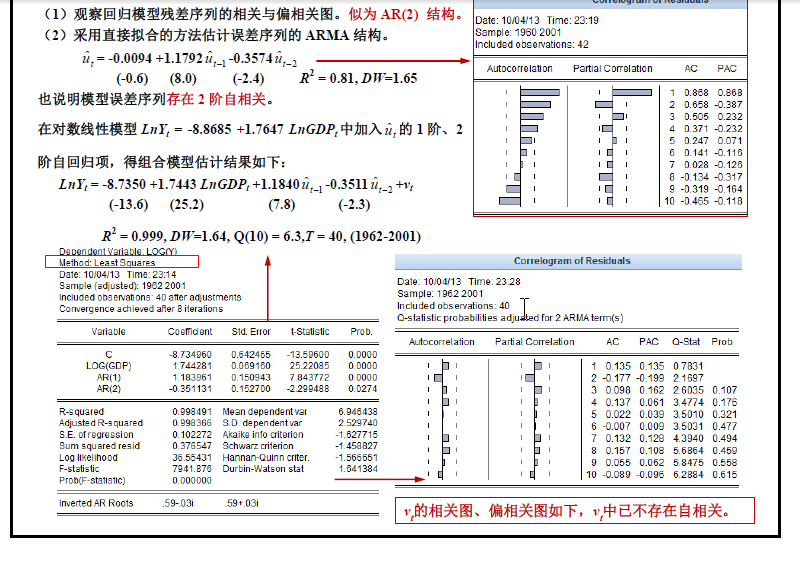
Task: Click the 'Std. Error' column header
Action: (x=251, y=332)
